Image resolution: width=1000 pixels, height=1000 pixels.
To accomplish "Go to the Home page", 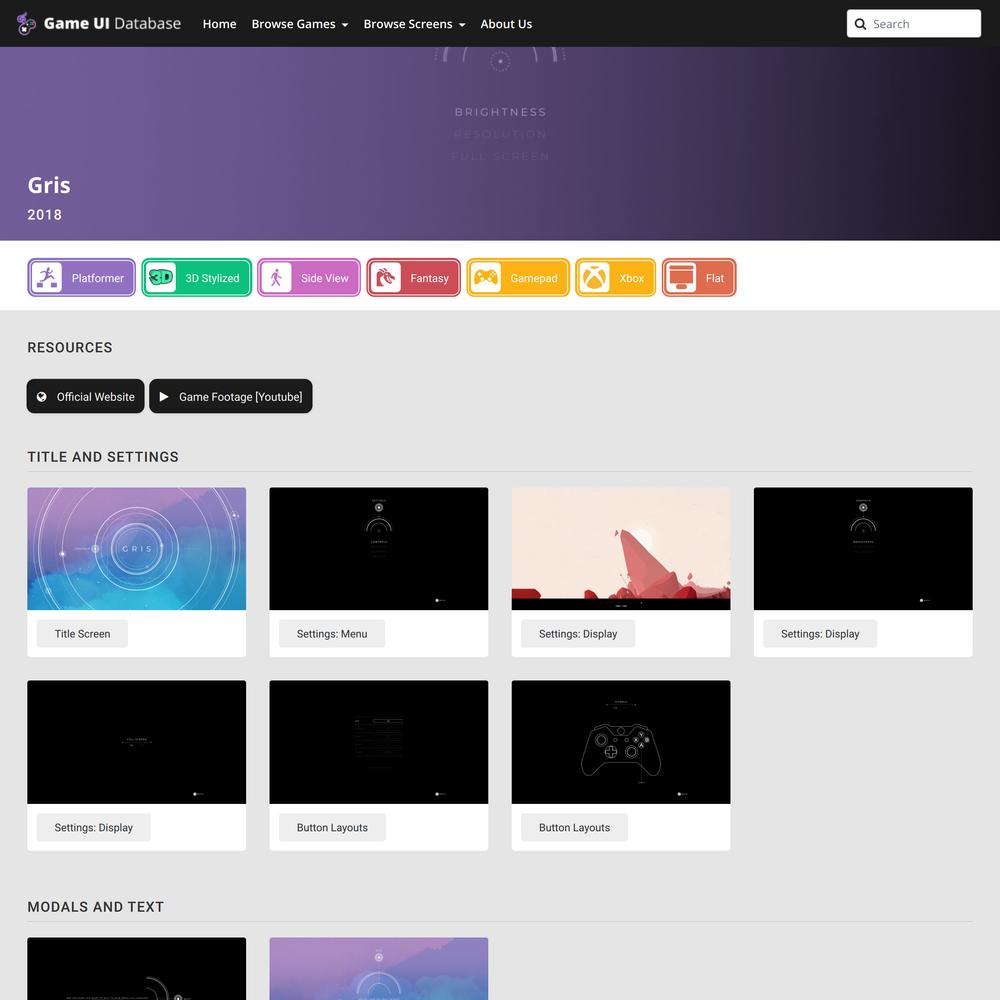I will [219, 24].
